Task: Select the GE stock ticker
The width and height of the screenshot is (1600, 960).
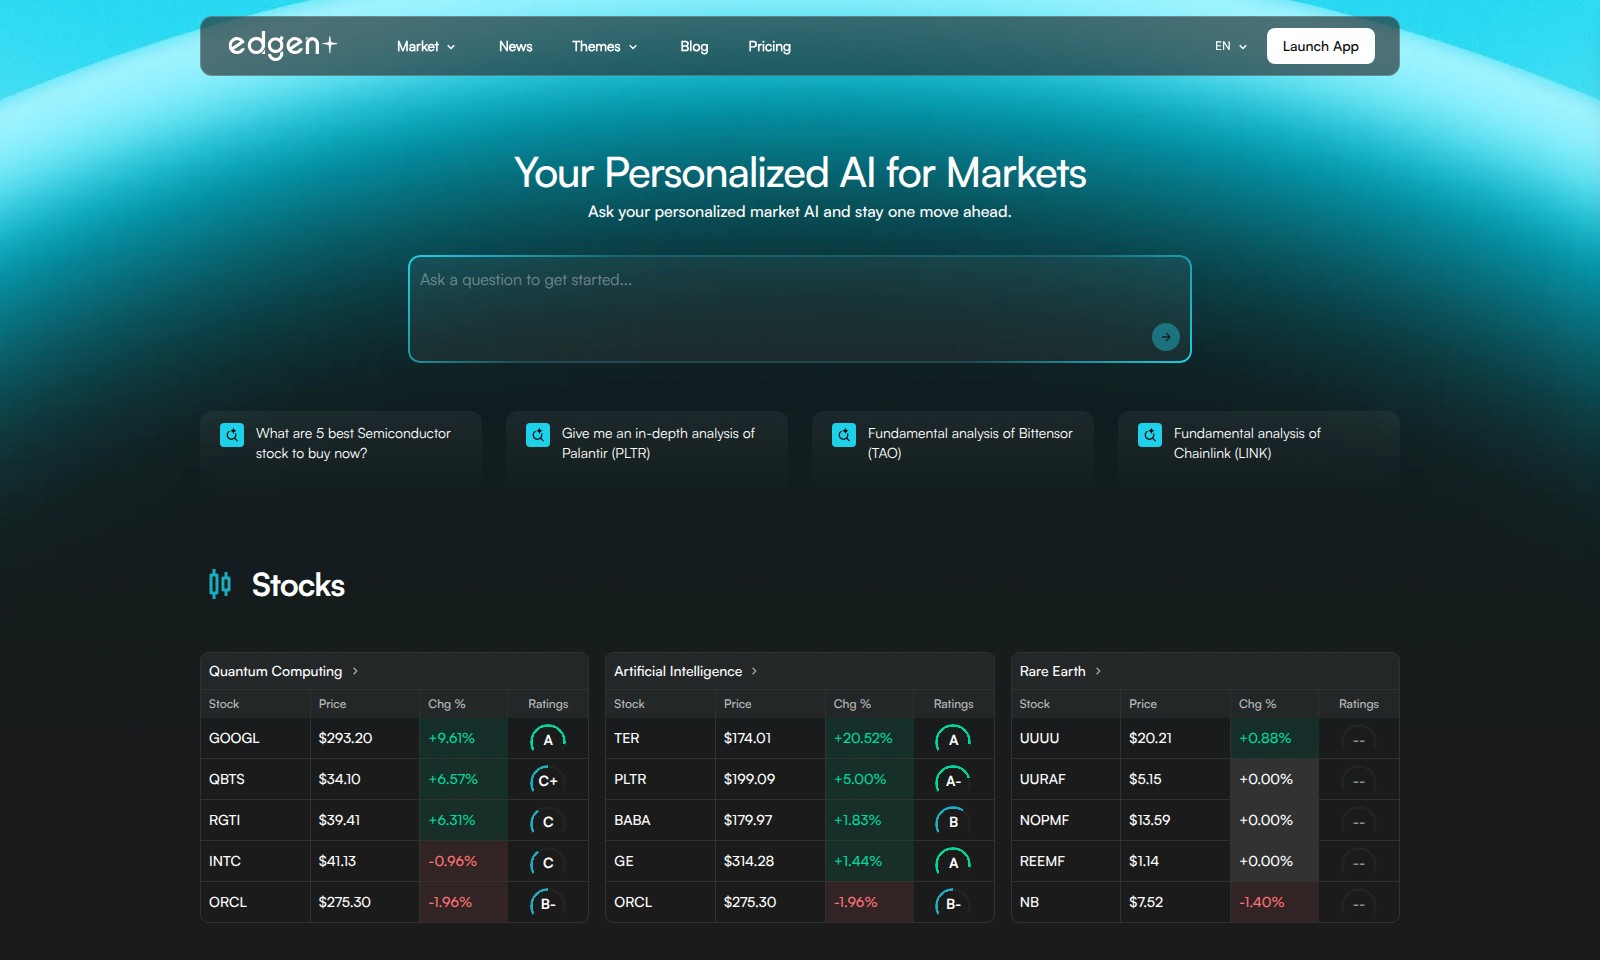Action: click(624, 861)
